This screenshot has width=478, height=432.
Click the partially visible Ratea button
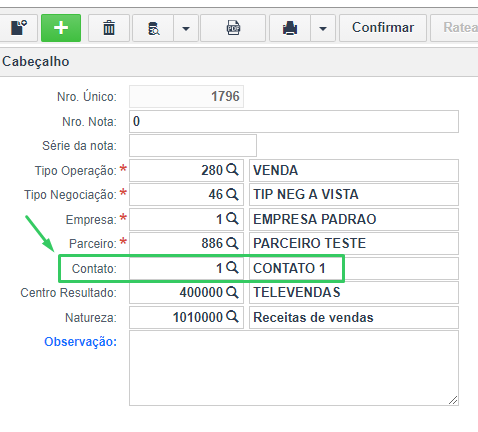tap(454, 28)
